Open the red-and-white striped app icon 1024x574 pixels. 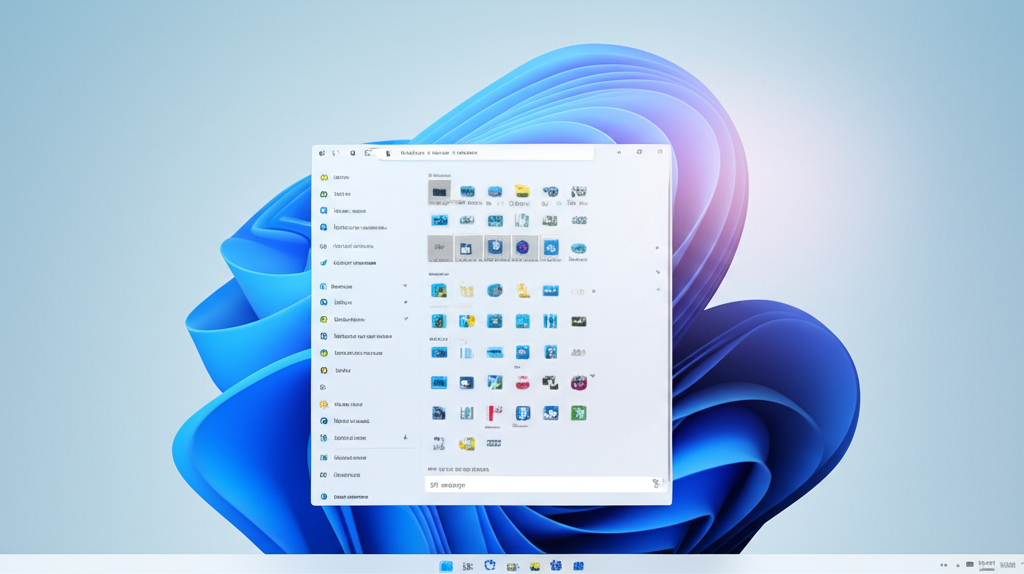tap(494, 413)
